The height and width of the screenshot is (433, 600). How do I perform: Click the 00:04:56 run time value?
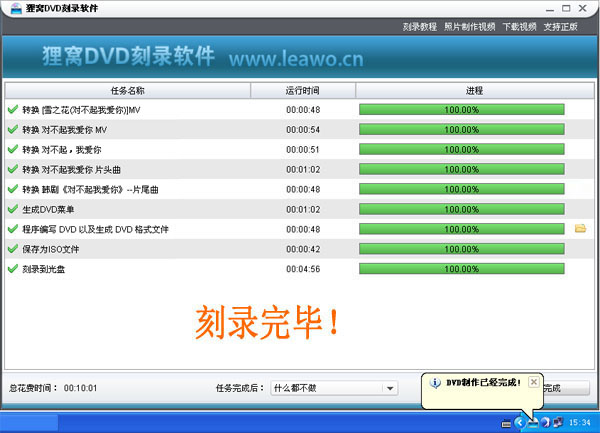tap(303, 269)
